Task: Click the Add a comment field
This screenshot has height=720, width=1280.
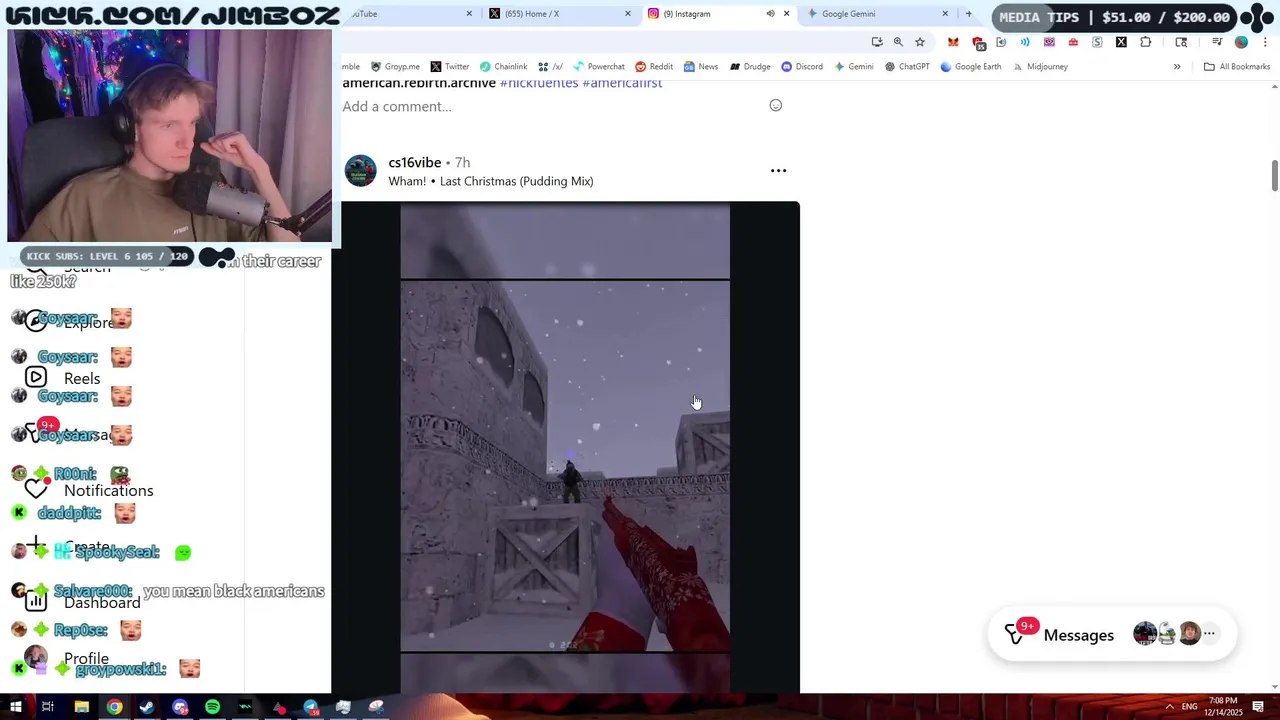Action: (x=550, y=106)
